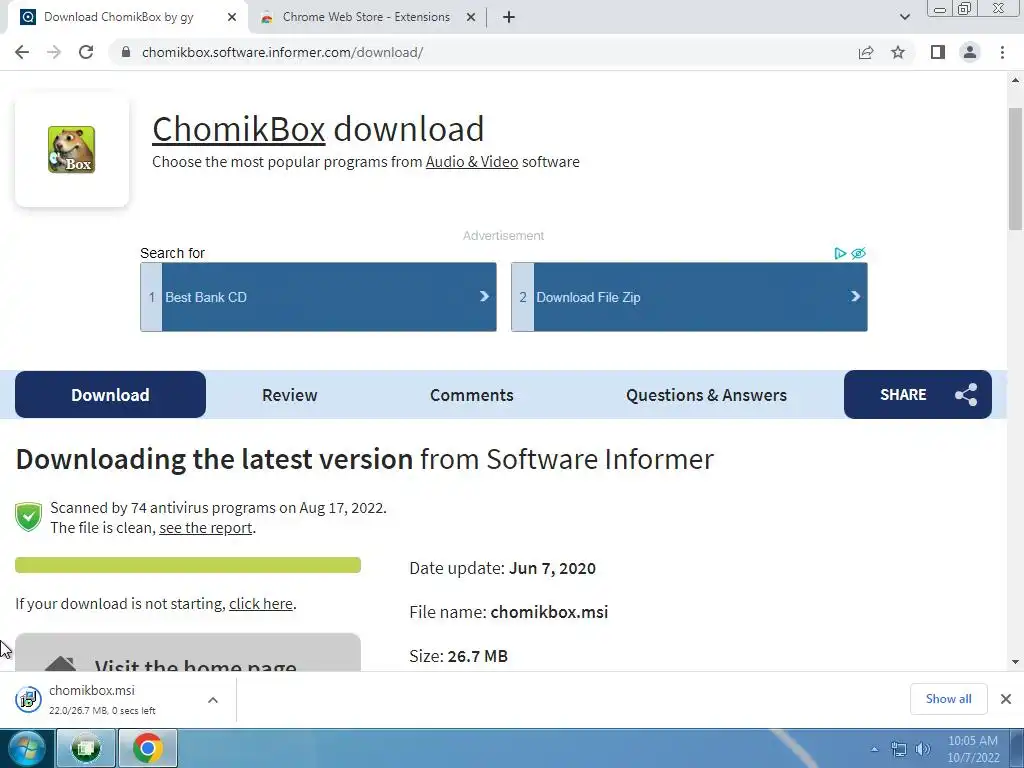
Task: Open the Chrome three-dot menu
Action: pos(1002,52)
